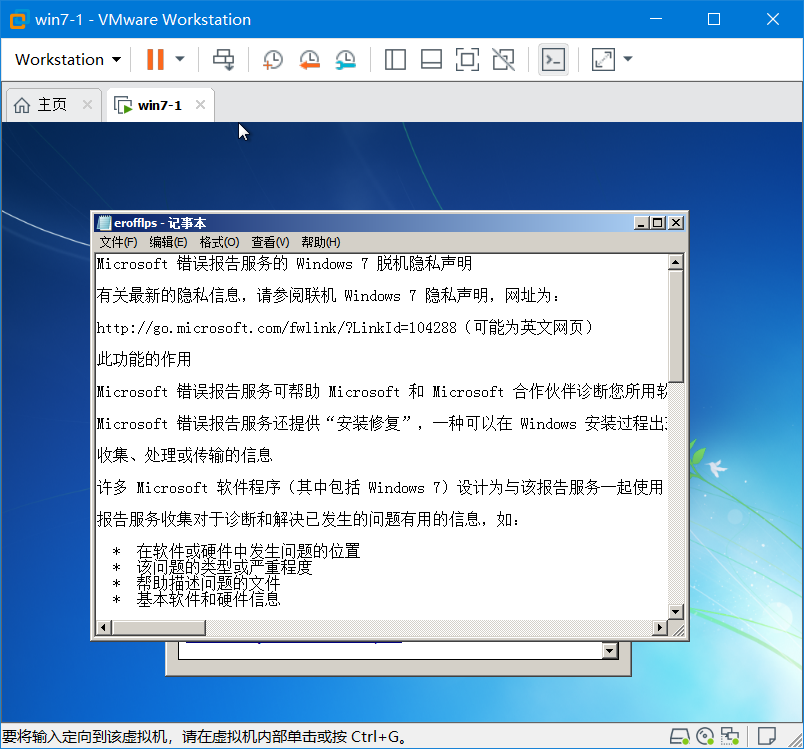
Task: Close the 主页 tab
Action: click(88, 105)
